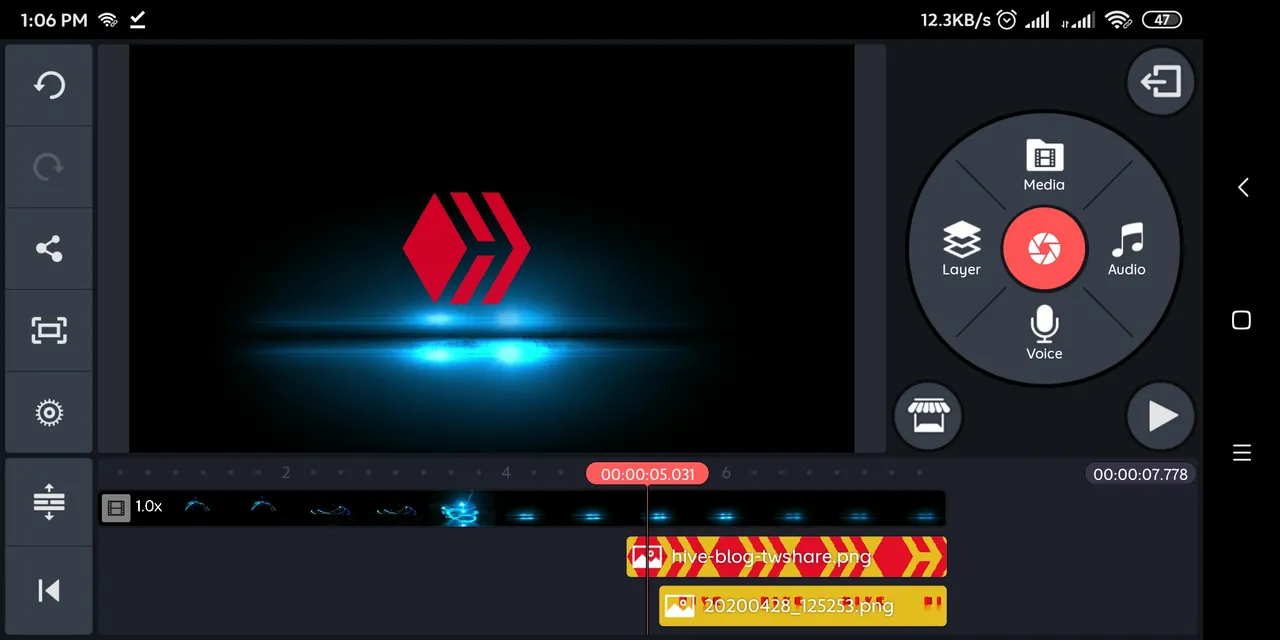Tap the capture frame icon
This screenshot has width=1280, height=640.
(x=49, y=331)
